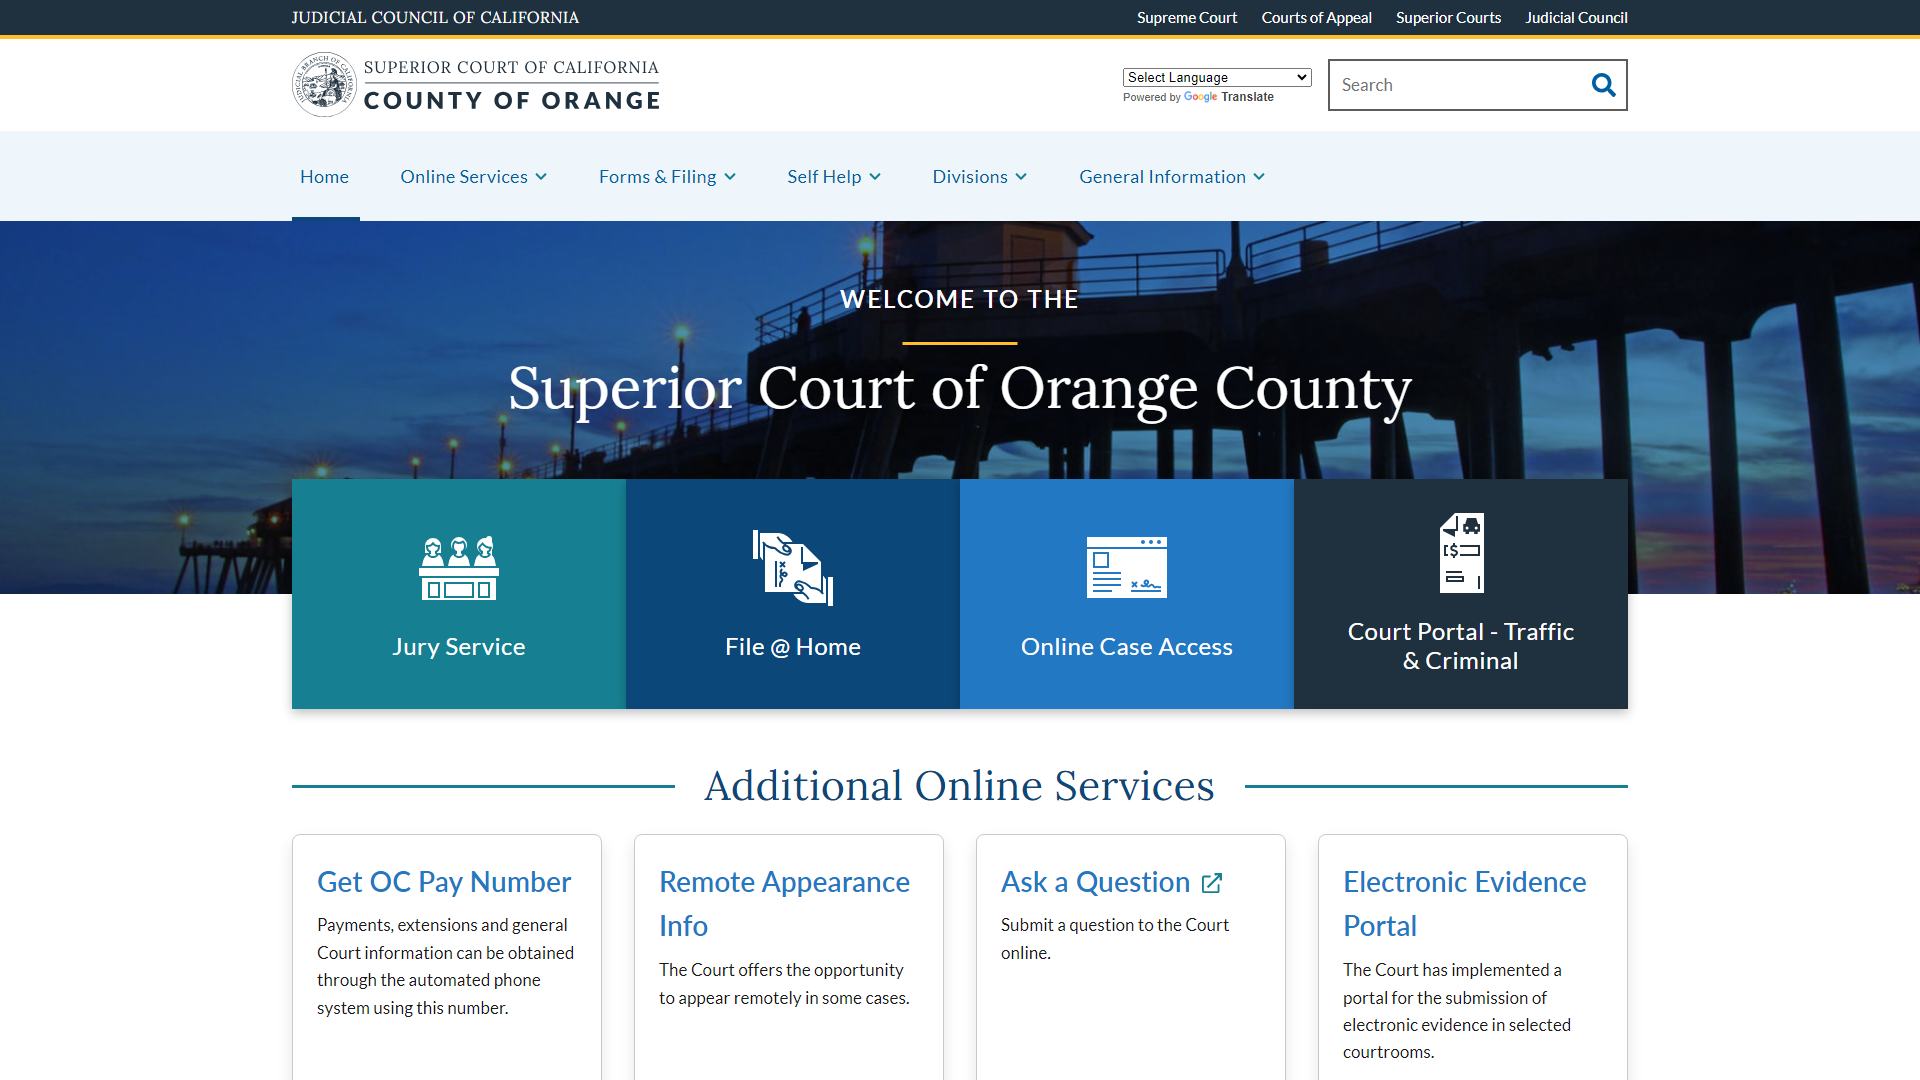
Task: Open Court Portal - Traffic & Criminal label
Action: 1461,646
